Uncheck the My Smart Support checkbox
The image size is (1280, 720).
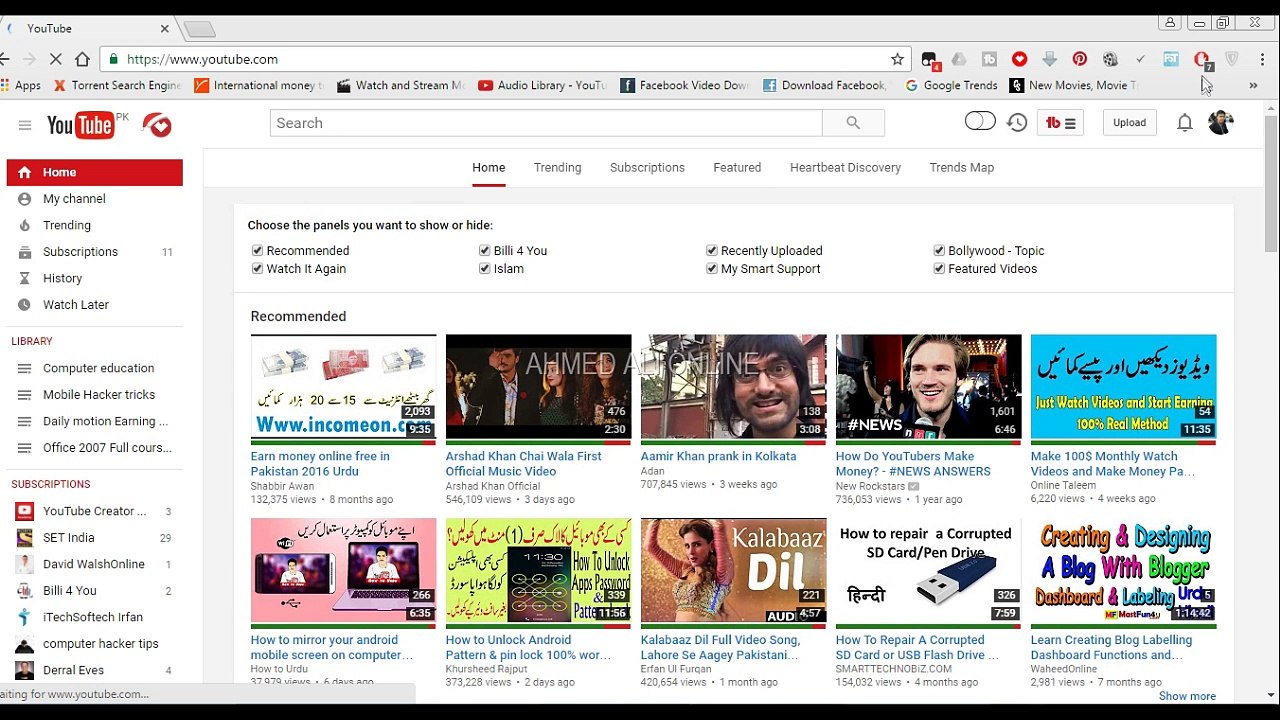(712, 269)
